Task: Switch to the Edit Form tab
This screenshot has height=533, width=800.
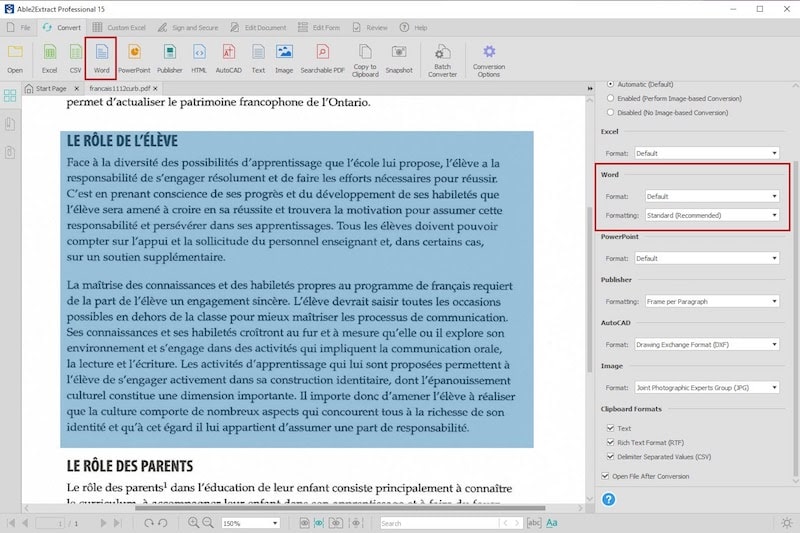Action: tap(319, 28)
